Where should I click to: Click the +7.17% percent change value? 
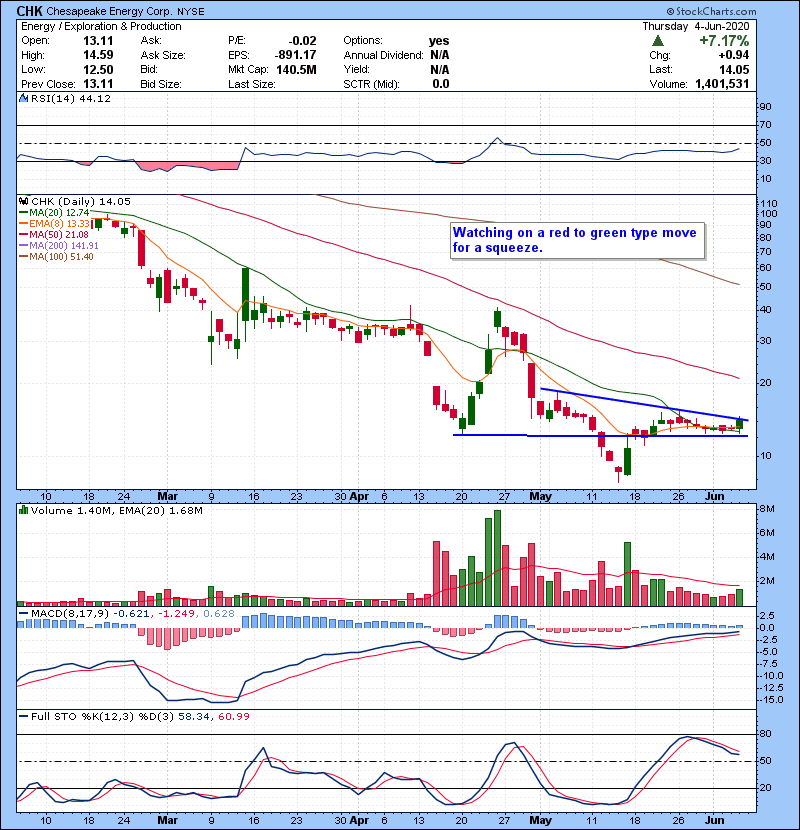[x=724, y=41]
